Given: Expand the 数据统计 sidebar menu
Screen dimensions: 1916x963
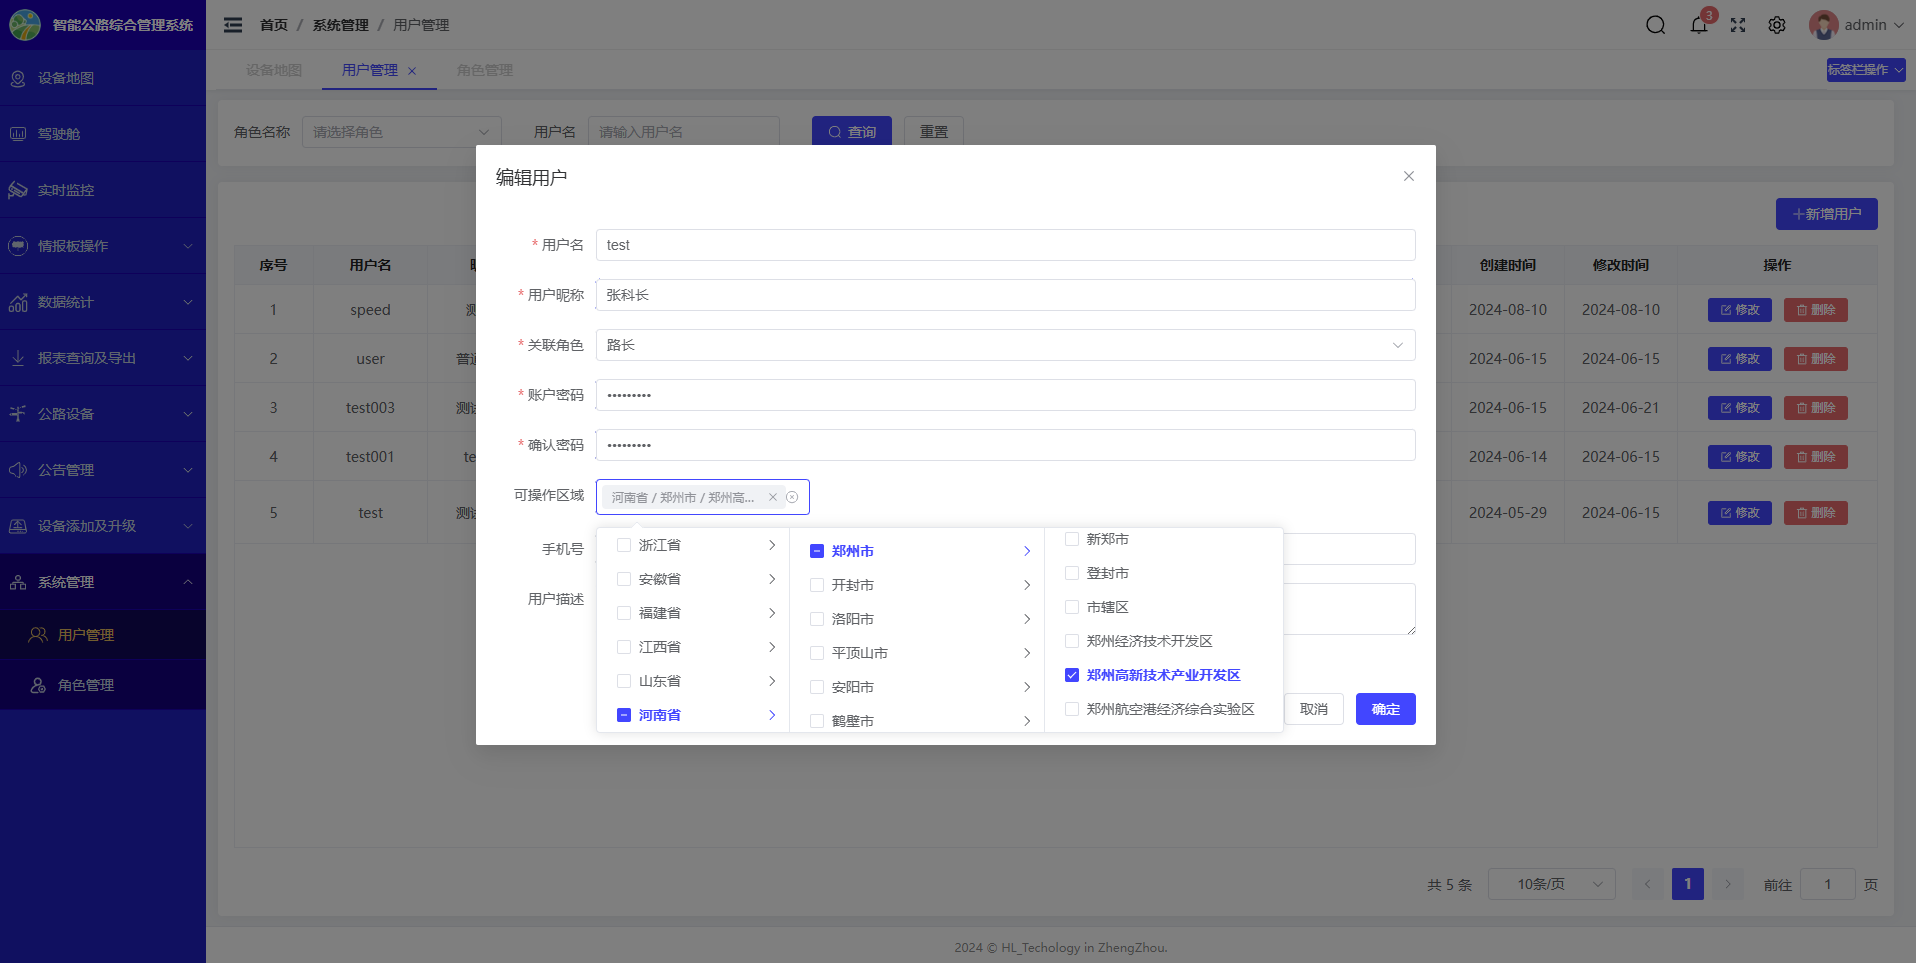Looking at the screenshot, I should (100, 302).
